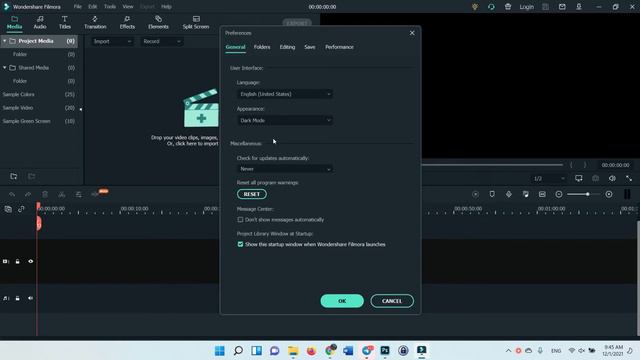Check Don't show messages automatically
Screen dimensions: 640x360
coord(240,220)
